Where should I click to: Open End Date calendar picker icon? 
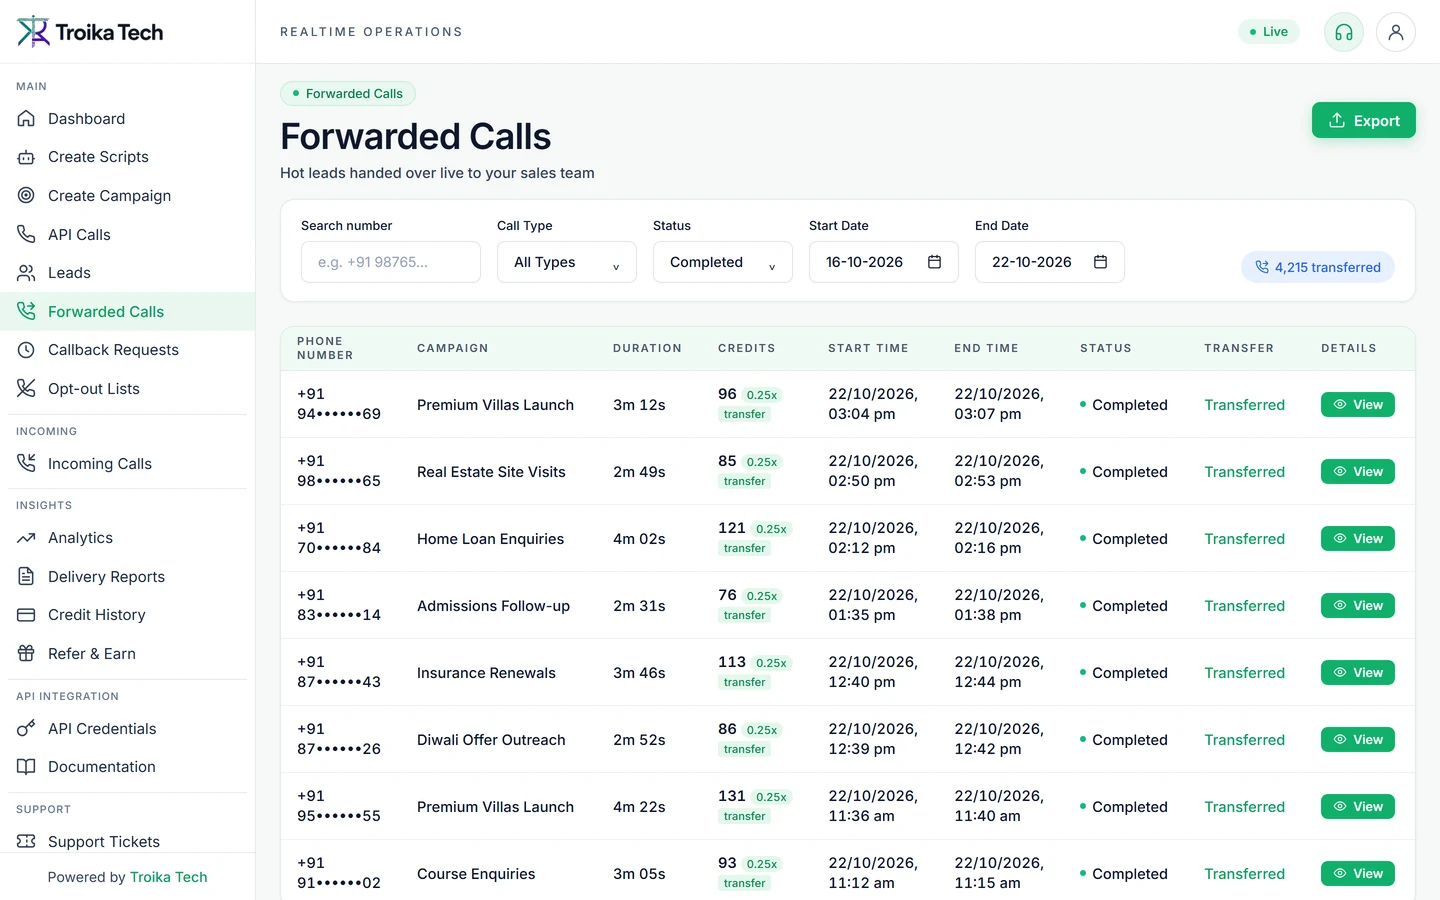(x=1101, y=262)
